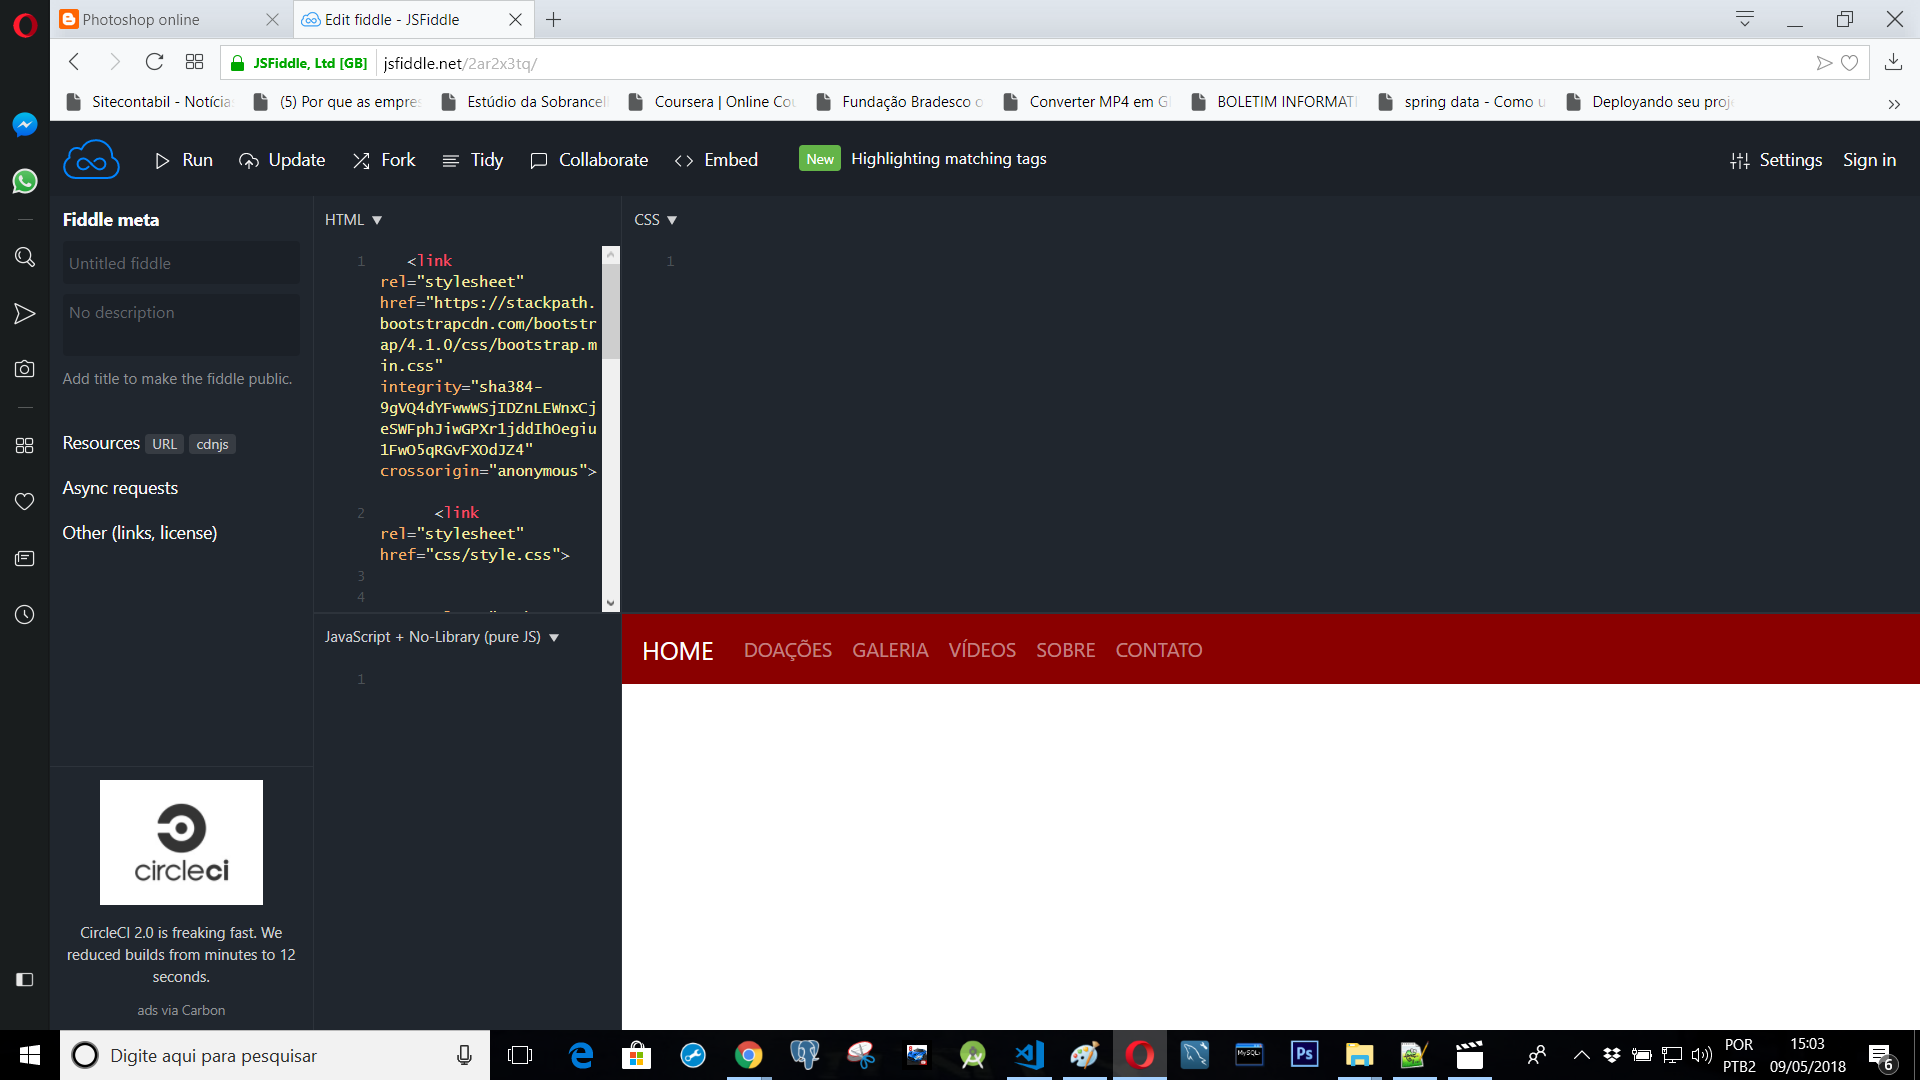
Task: Open a new browser tab
Action: point(553,19)
